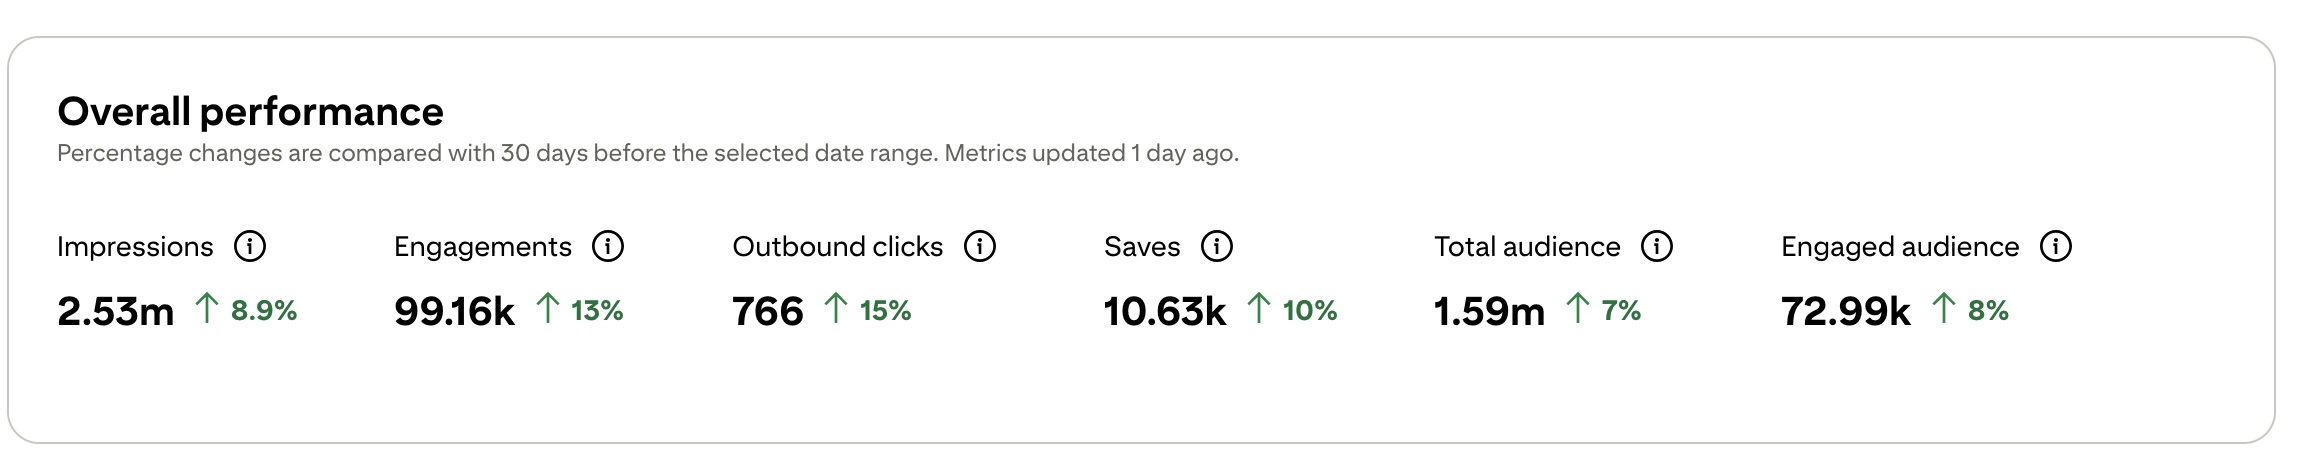The height and width of the screenshot is (464, 2309).
Task: Click the 10% saves change percentage
Action: tap(1310, 311)
